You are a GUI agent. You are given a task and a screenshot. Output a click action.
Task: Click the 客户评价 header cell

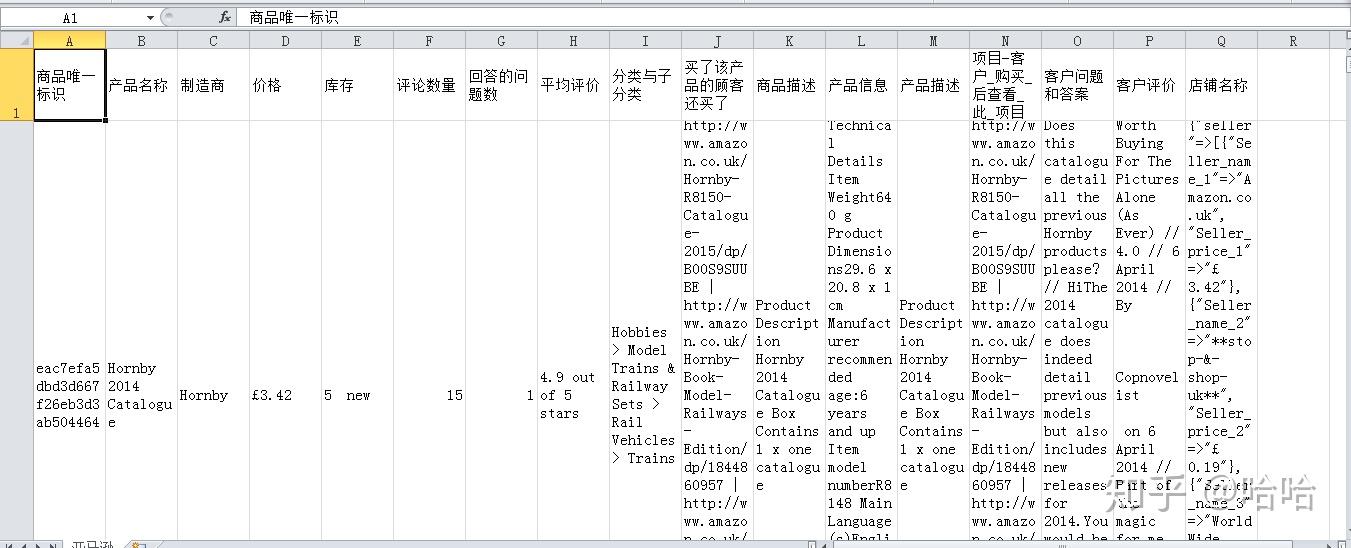(1149, 85)
